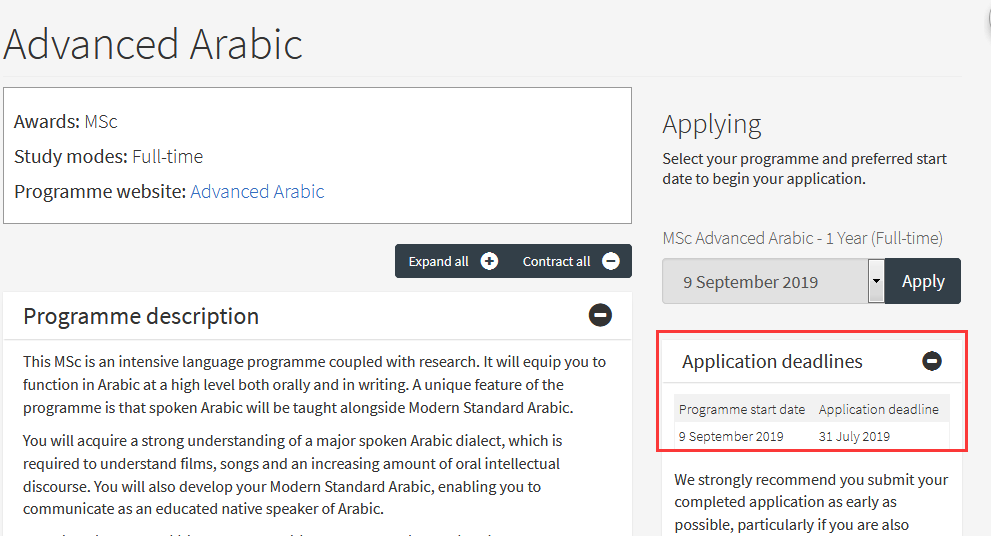Click the Application deadlines section heading
Viewport: 991px width, 536px height.
coord(772,362)
